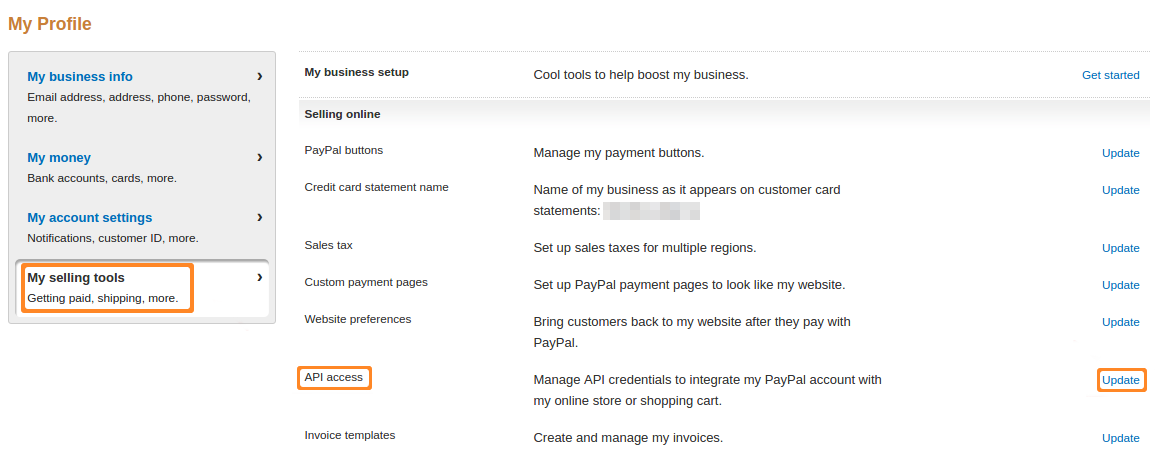Click 'Manage my payment buttons' description

coord(619,153)
